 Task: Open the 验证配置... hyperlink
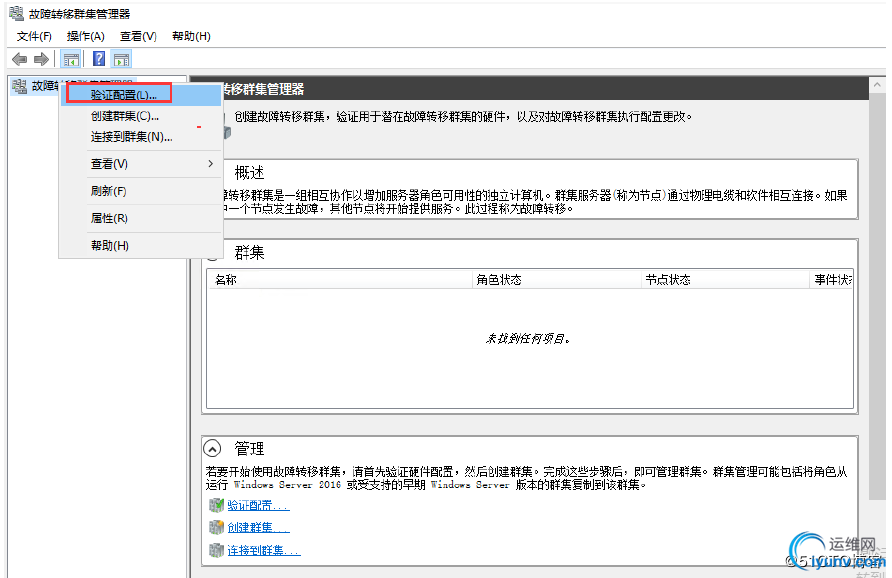tap(258, 505)
